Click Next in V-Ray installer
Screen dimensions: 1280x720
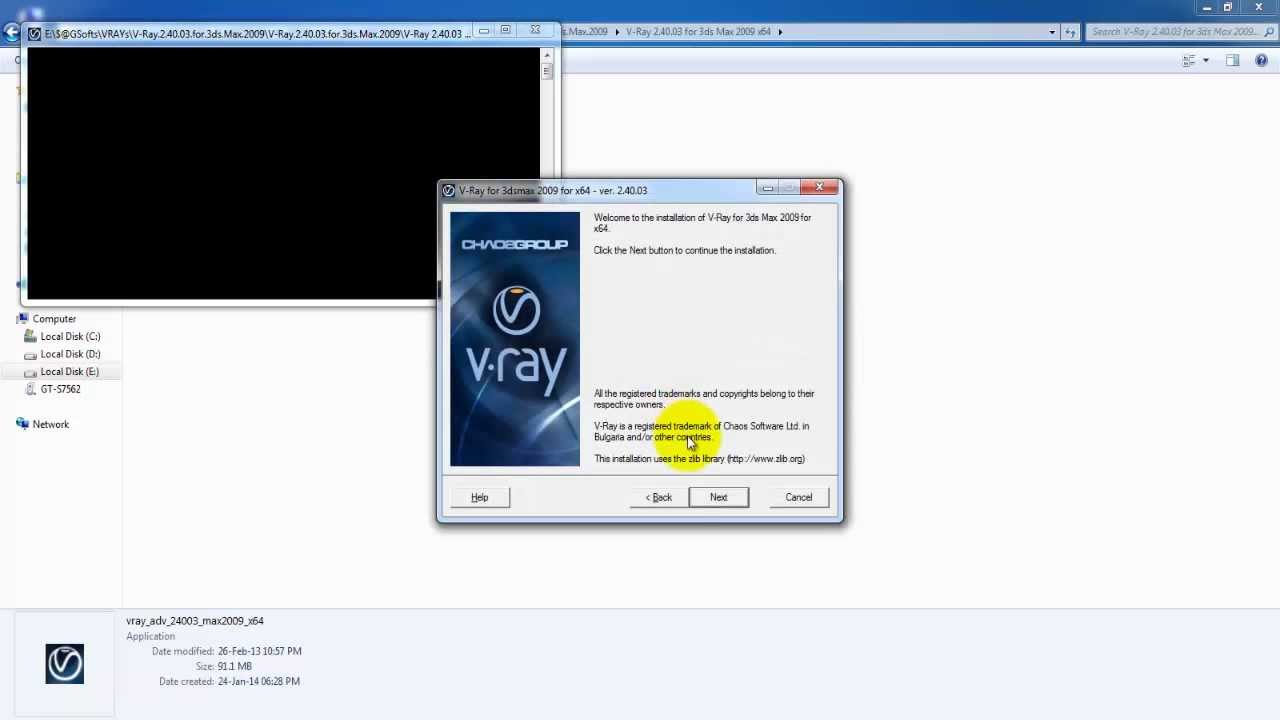(718, 497)
